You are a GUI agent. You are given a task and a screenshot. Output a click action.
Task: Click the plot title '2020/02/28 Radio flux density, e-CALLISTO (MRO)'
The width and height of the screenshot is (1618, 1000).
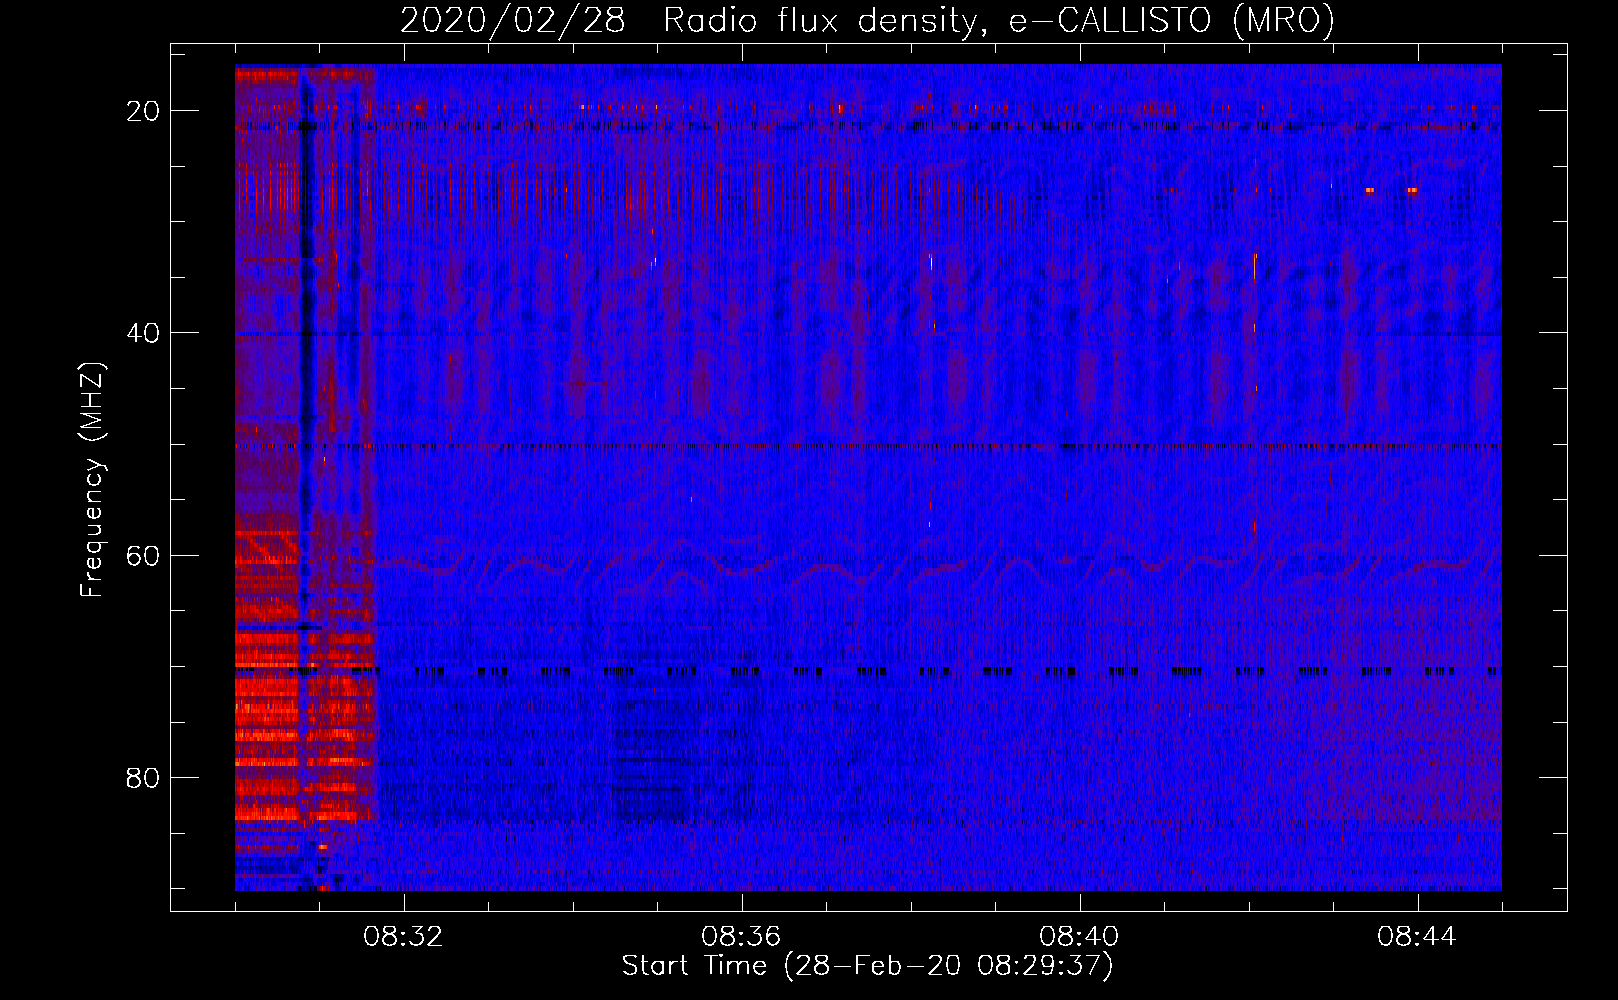click(x=868, y=20)
